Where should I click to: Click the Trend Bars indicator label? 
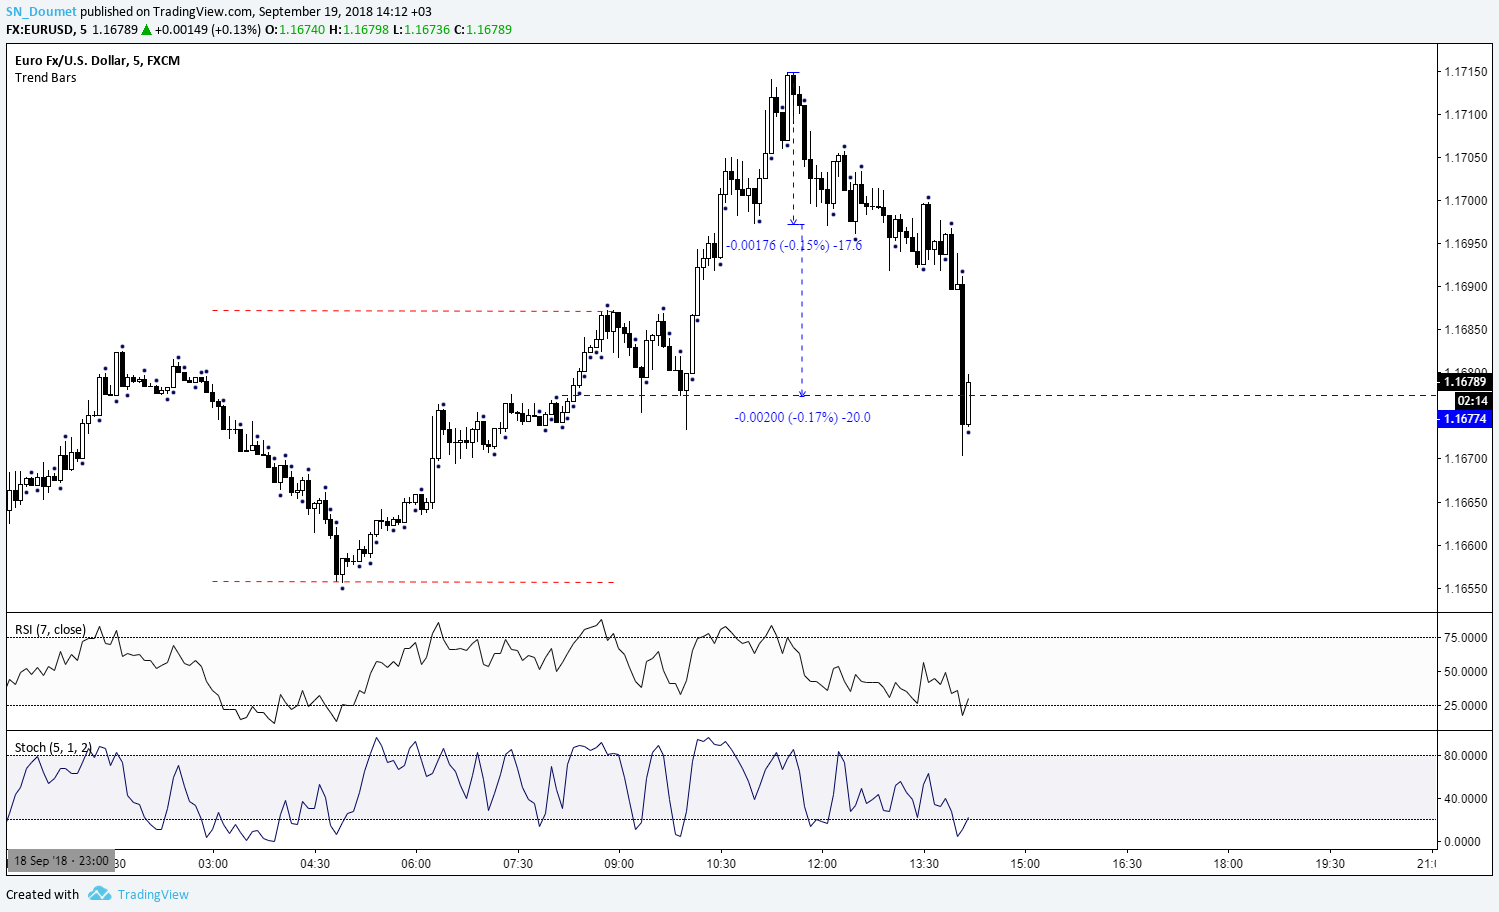(x=46, y=78)
